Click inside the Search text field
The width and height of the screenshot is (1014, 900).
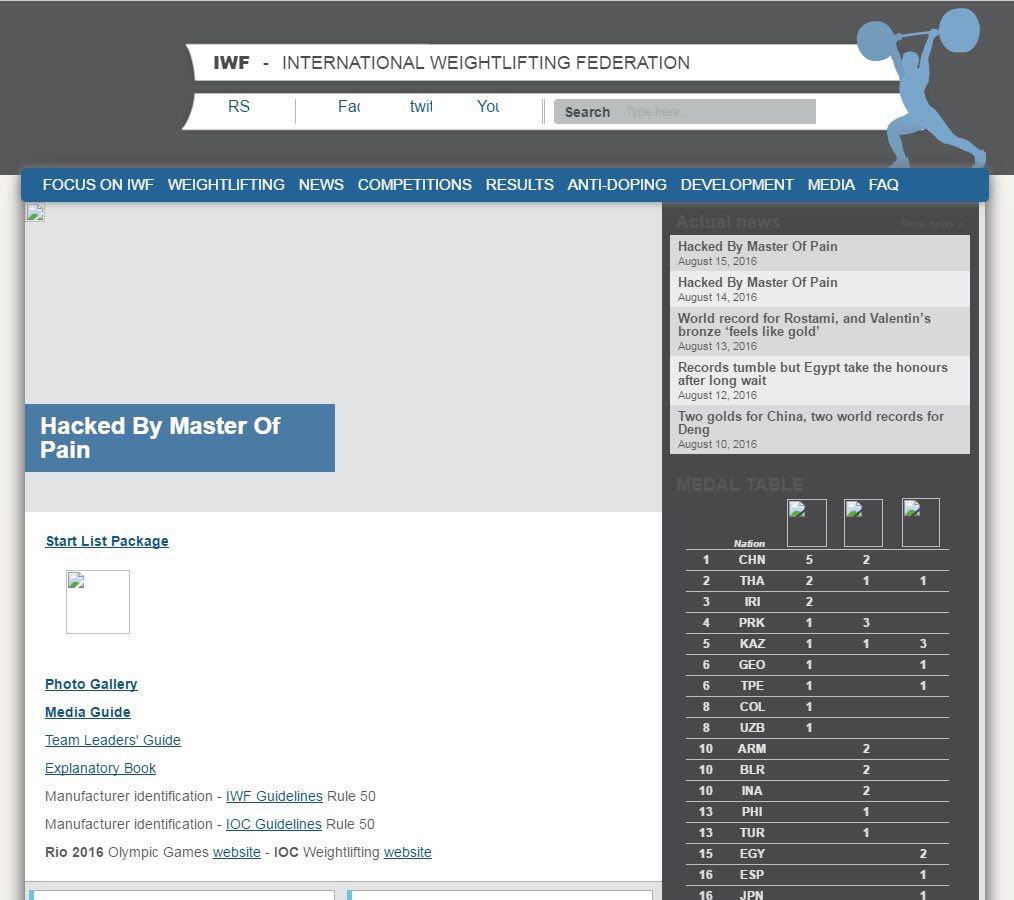click(x=717, y=112)
